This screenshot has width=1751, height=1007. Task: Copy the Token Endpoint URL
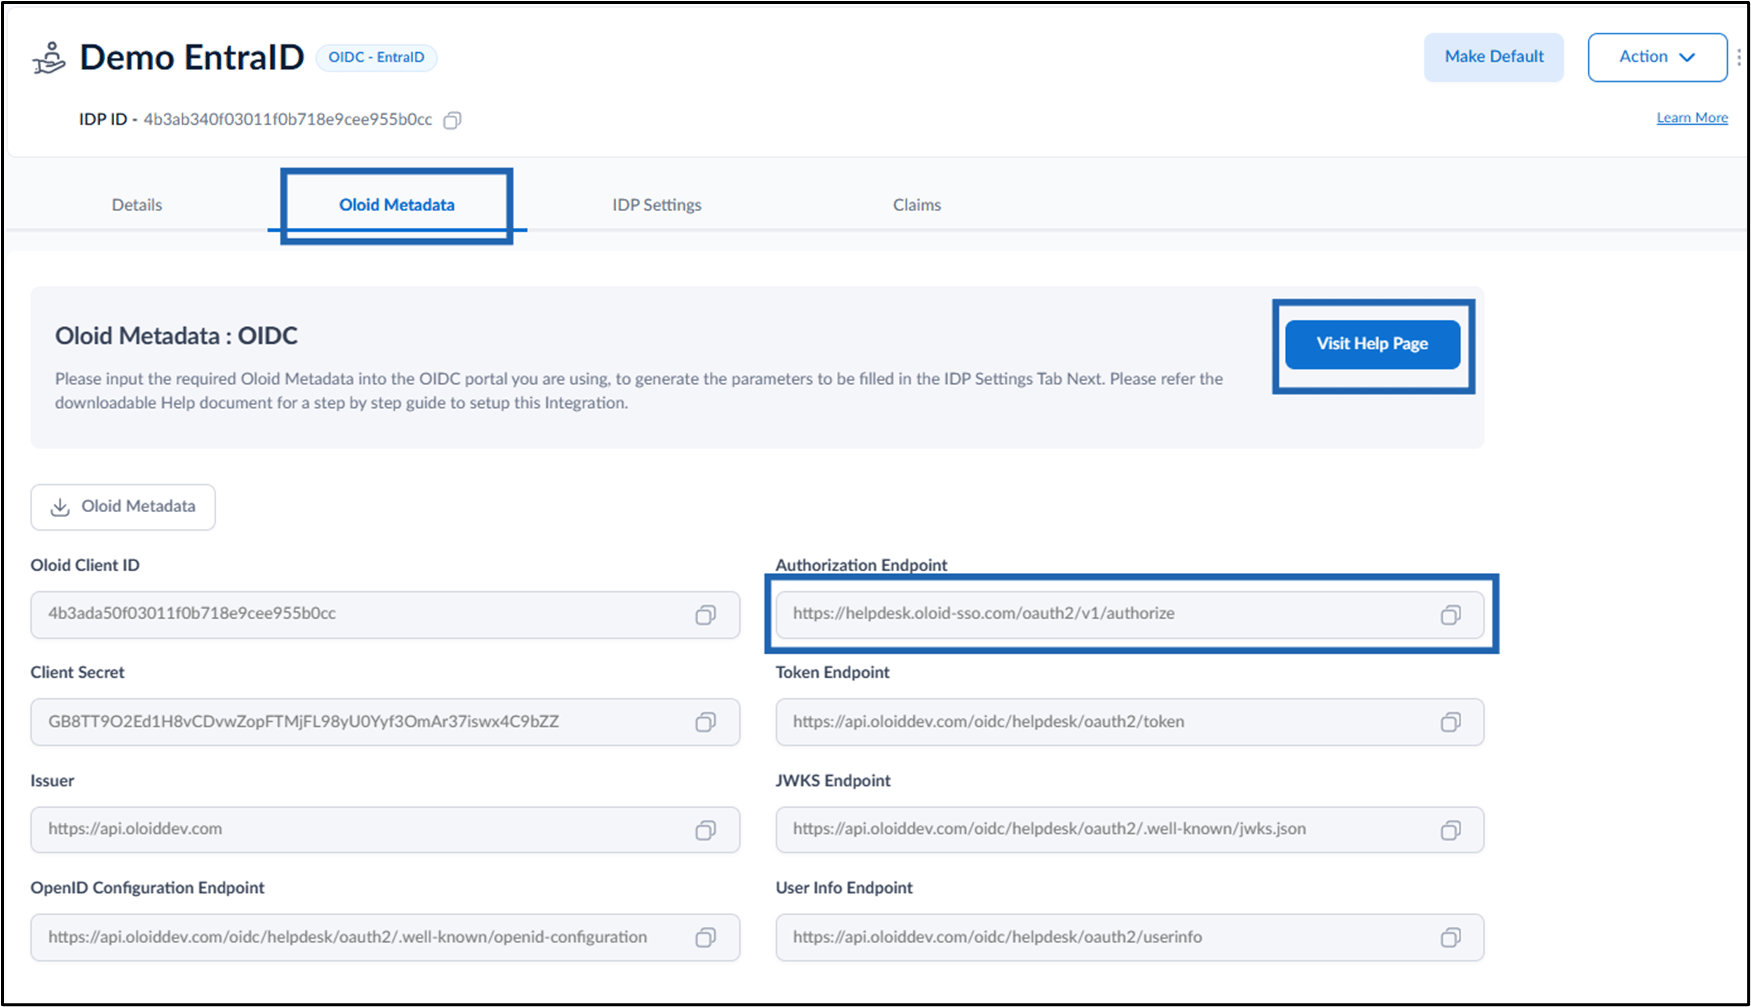(1450, 722)
